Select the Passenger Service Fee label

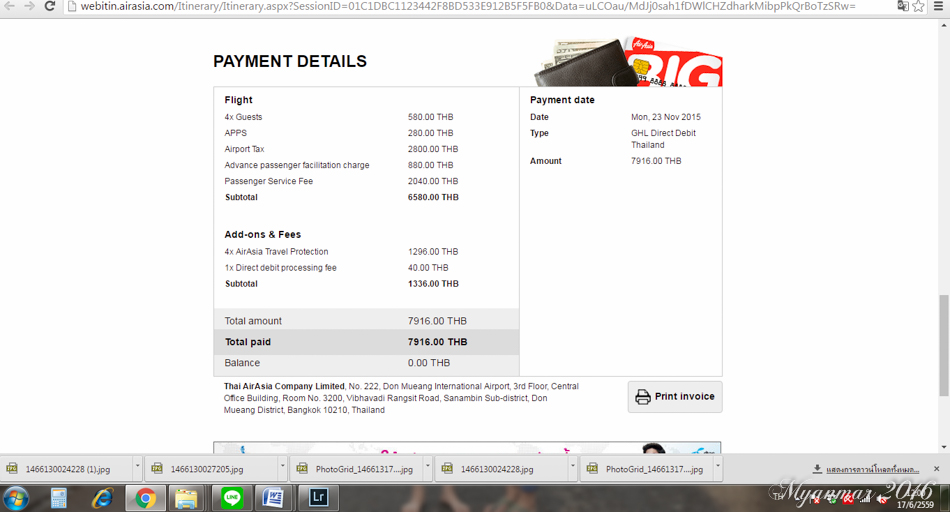(x=268, y=181)
